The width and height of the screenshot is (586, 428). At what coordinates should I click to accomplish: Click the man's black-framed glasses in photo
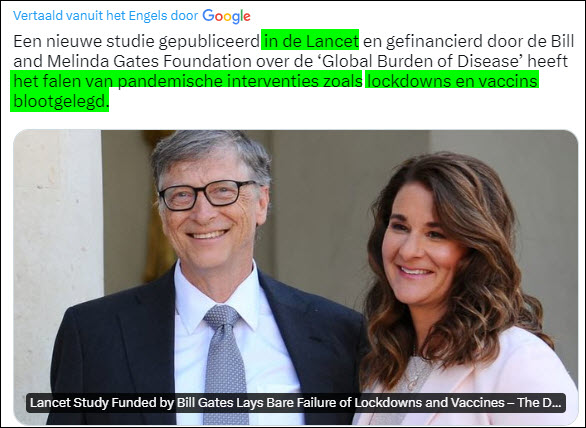[208, 195]
